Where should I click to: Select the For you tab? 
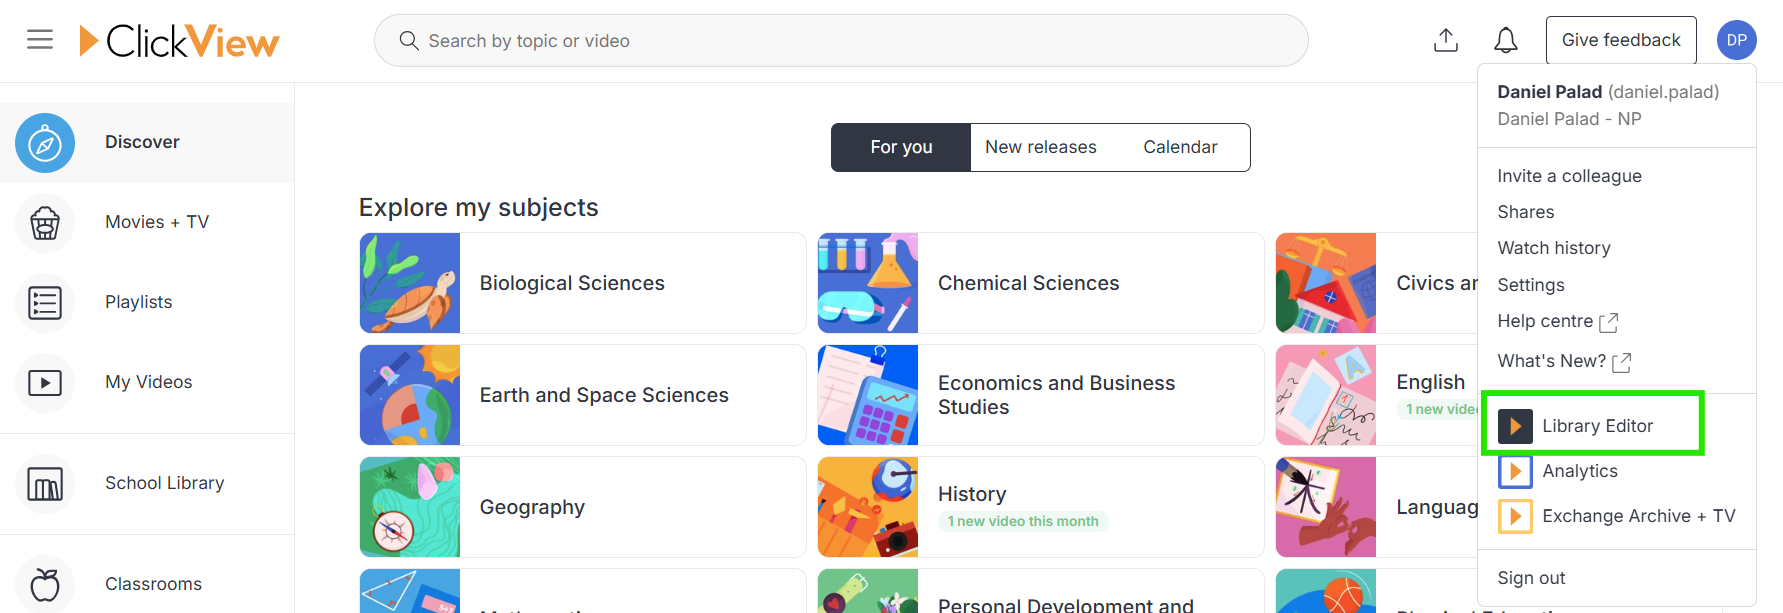pos(901,147)
